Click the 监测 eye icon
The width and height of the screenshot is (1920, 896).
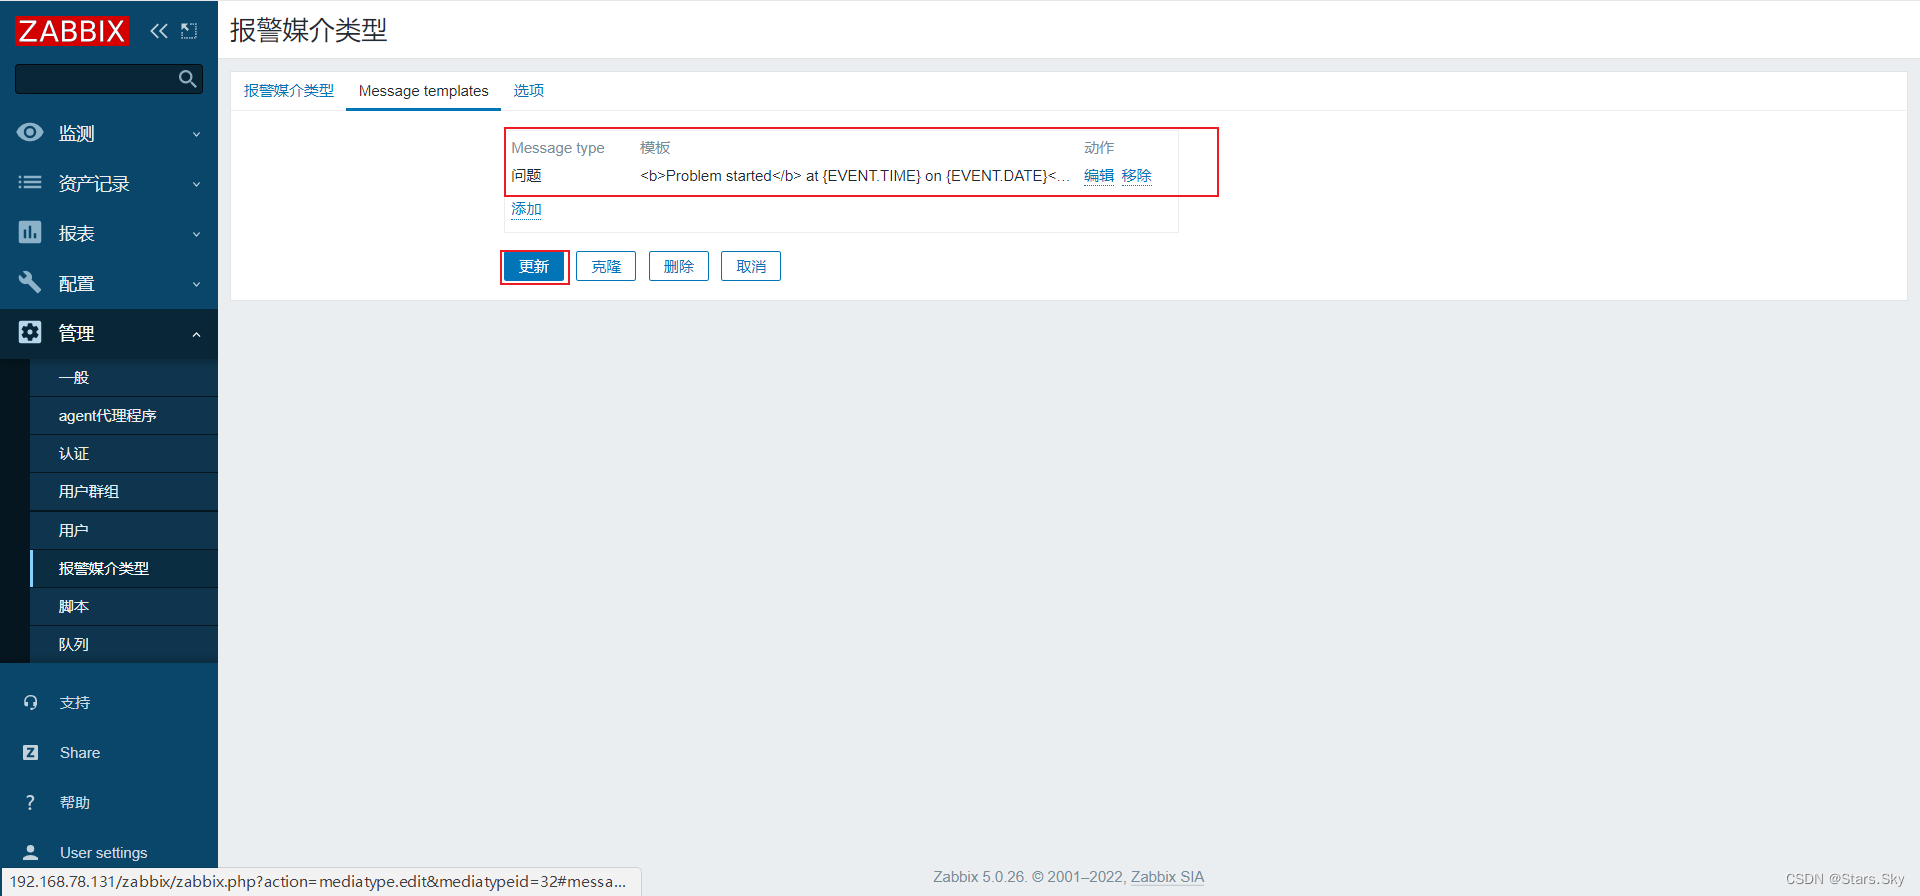point(30,133)
